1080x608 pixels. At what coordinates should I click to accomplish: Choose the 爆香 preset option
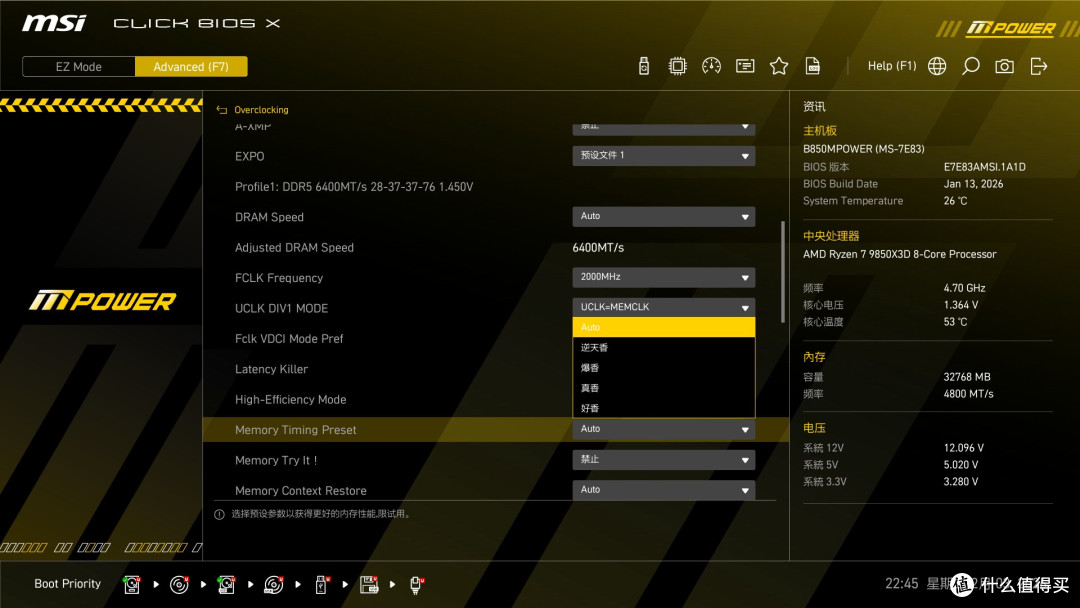663,368
